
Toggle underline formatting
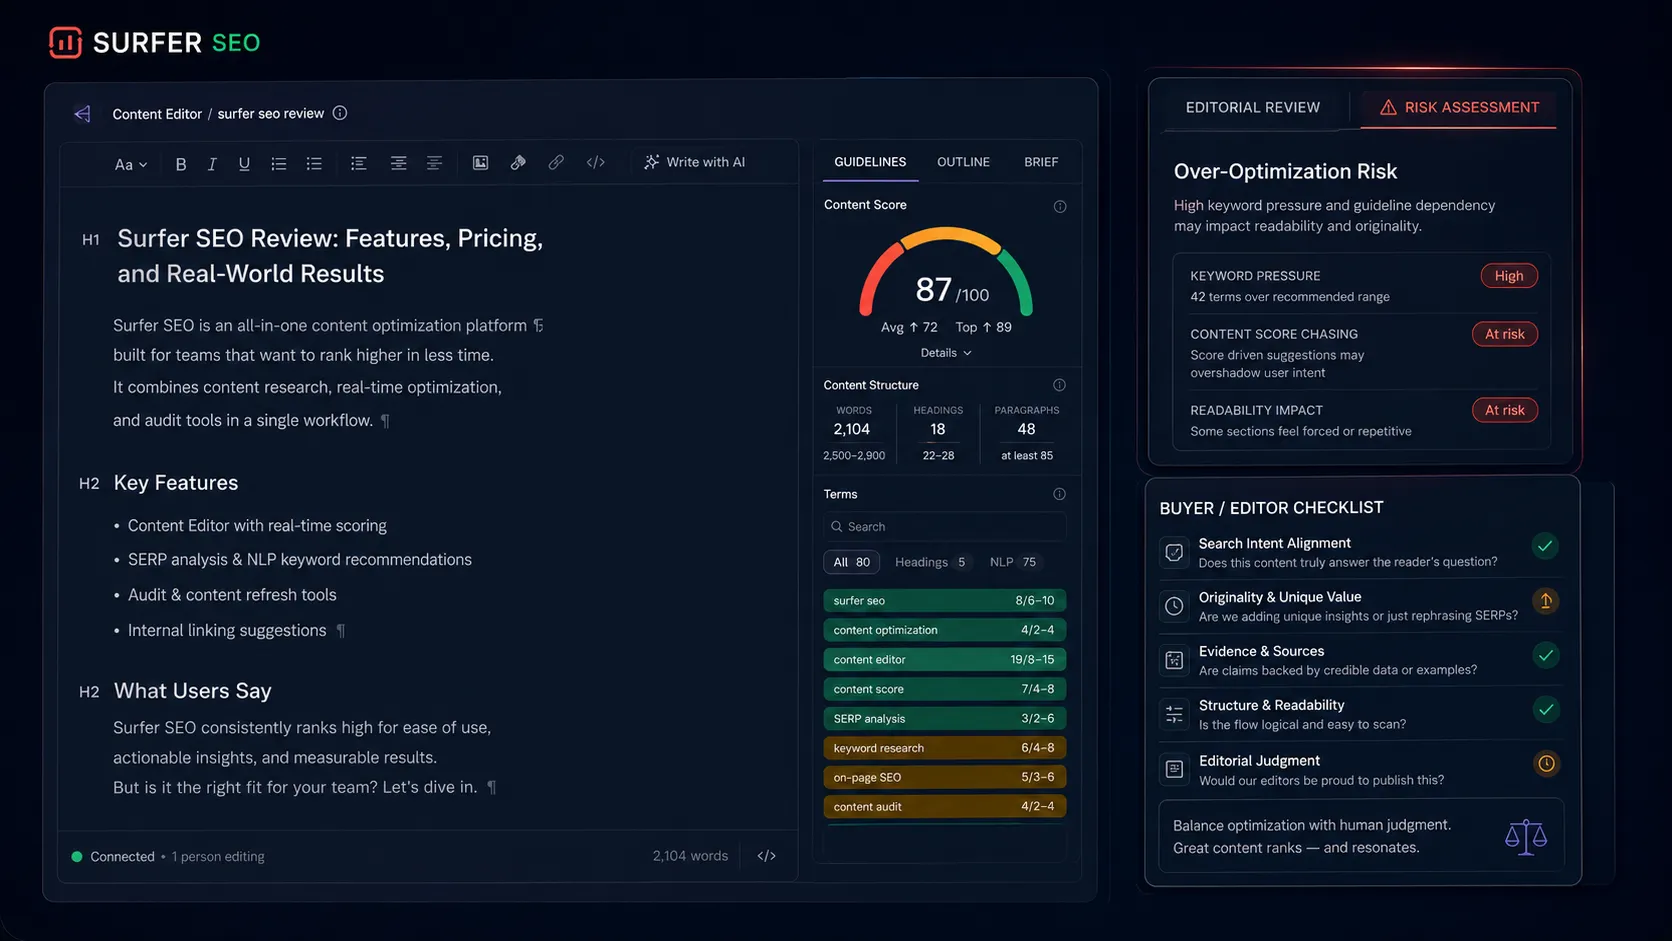[x=244, y=163]
